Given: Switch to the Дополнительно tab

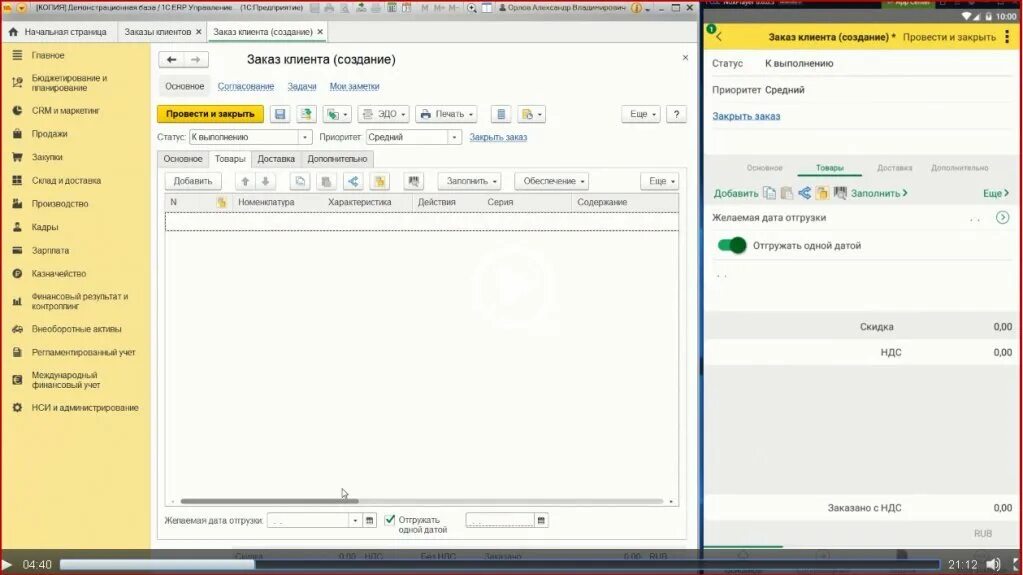Looking at the screenshot, I should pos(337,159).
